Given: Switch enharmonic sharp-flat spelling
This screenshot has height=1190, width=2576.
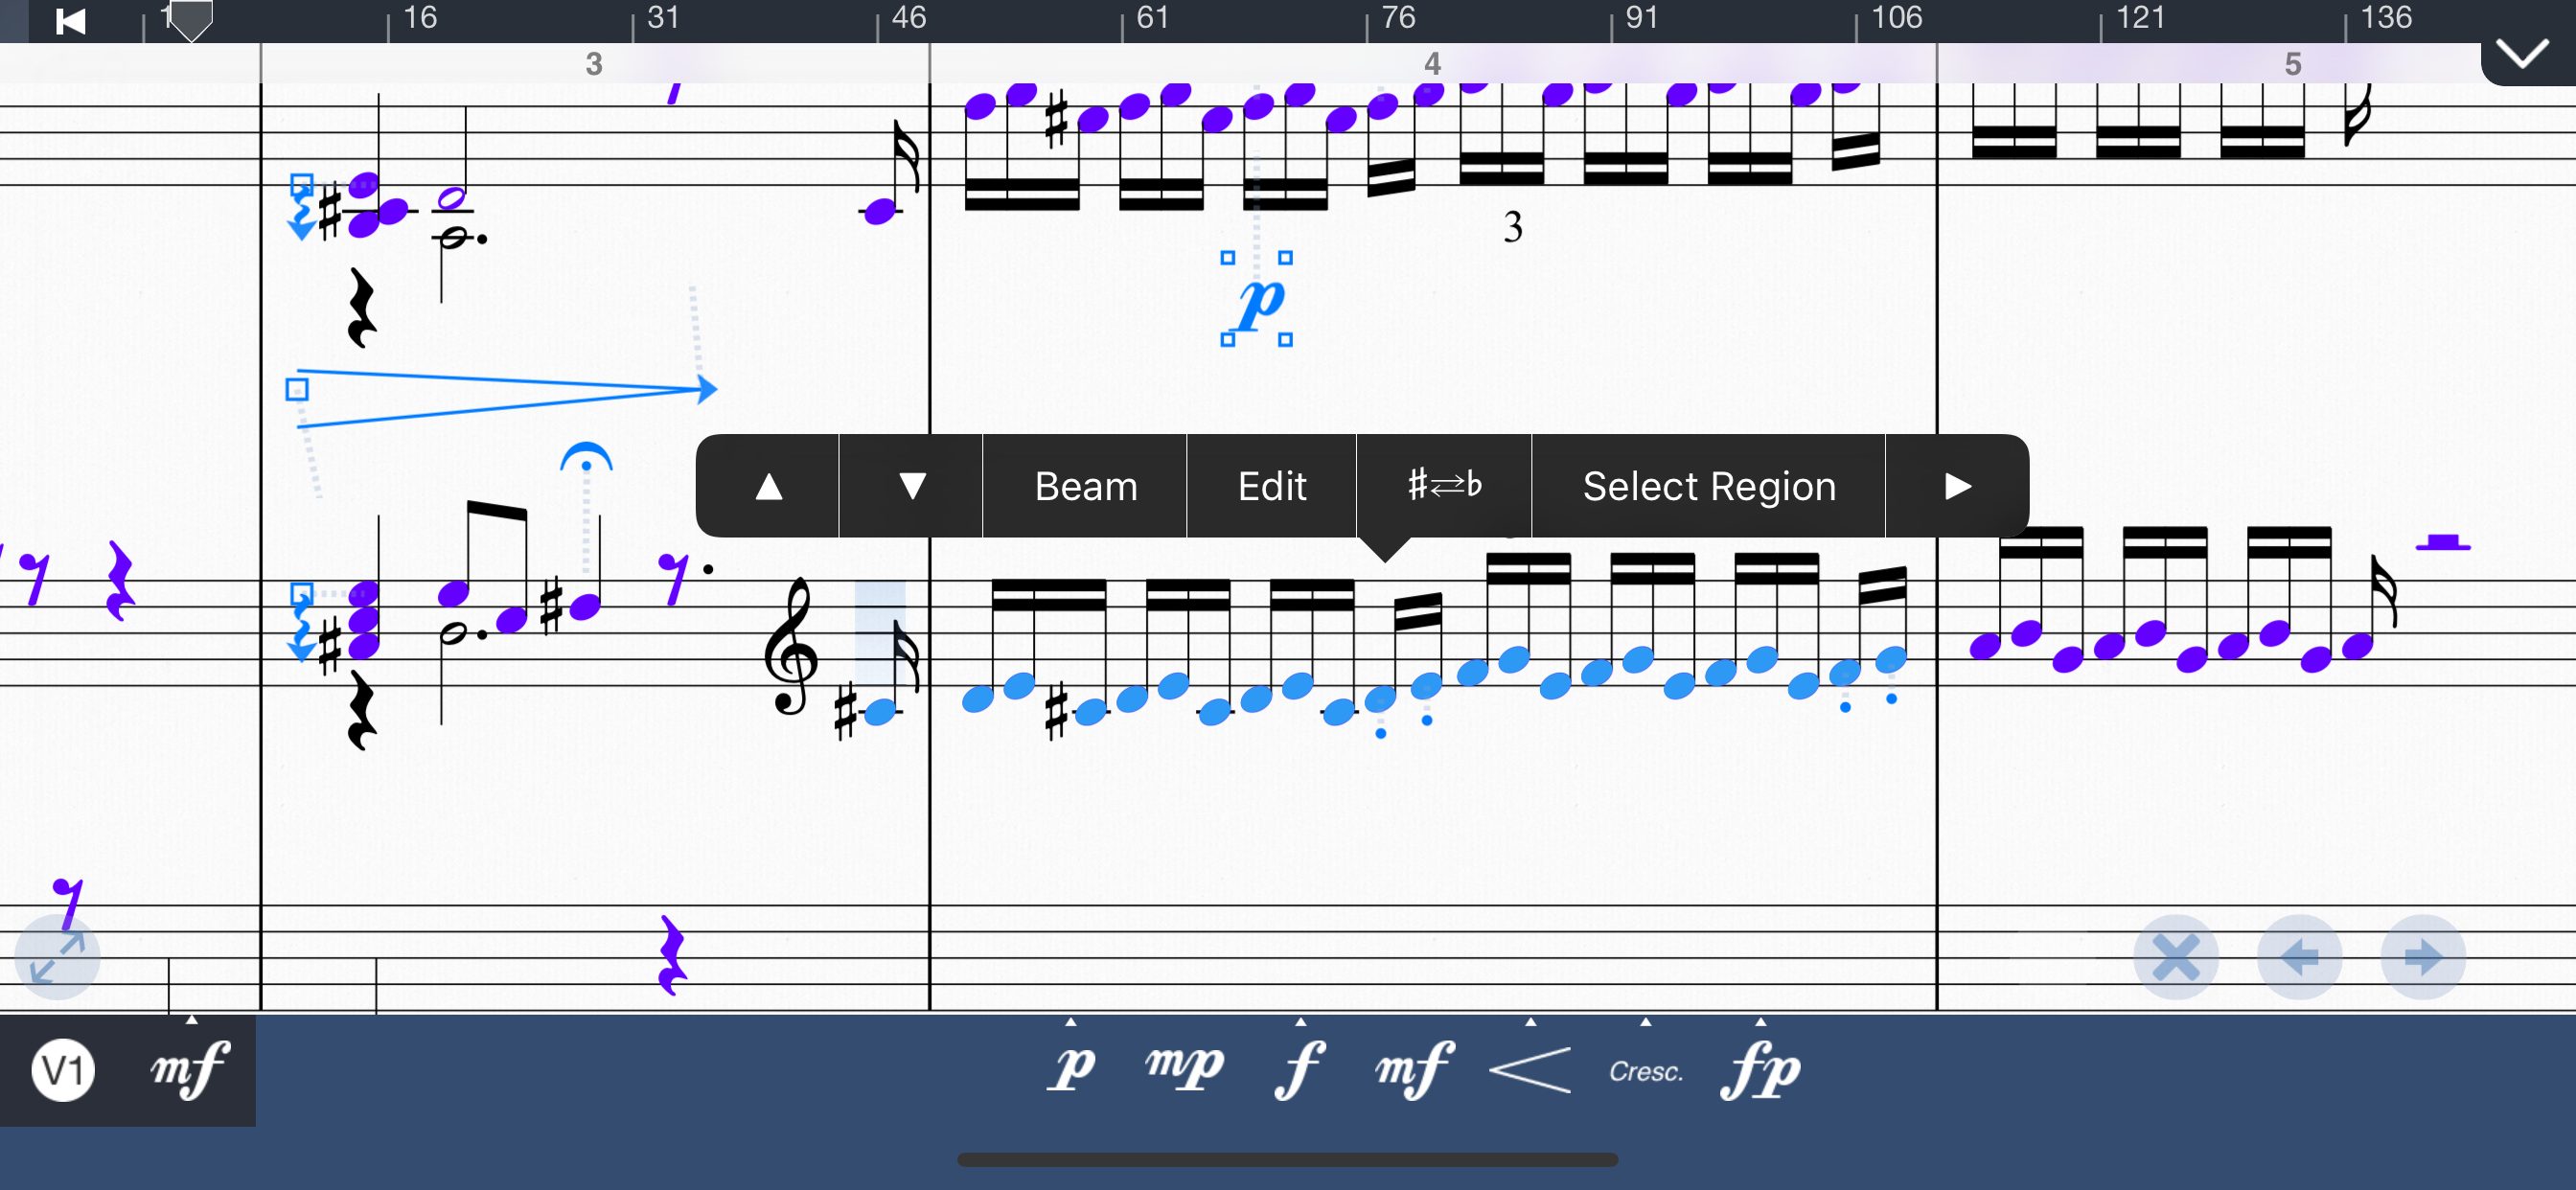Looking at the screenshot, I should pyautogui.click(x=1444, y=486).
